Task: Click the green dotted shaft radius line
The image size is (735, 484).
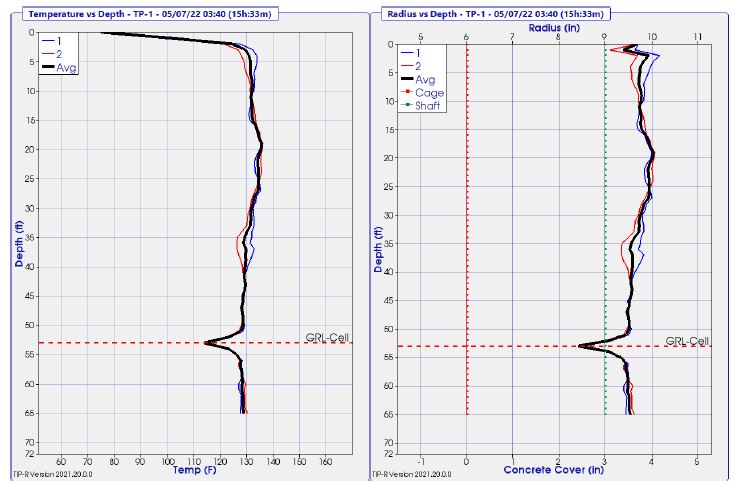Action: (x=605, y=250)
